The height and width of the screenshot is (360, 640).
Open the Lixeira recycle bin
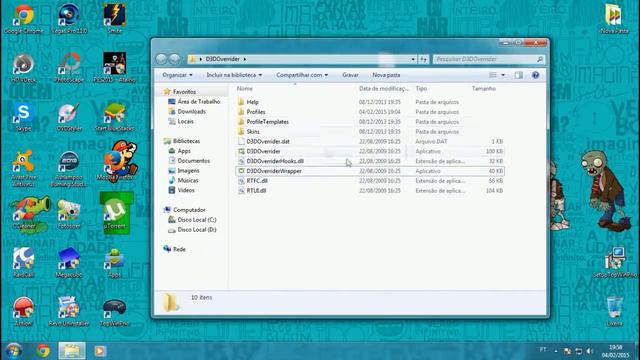click(614, 311)
